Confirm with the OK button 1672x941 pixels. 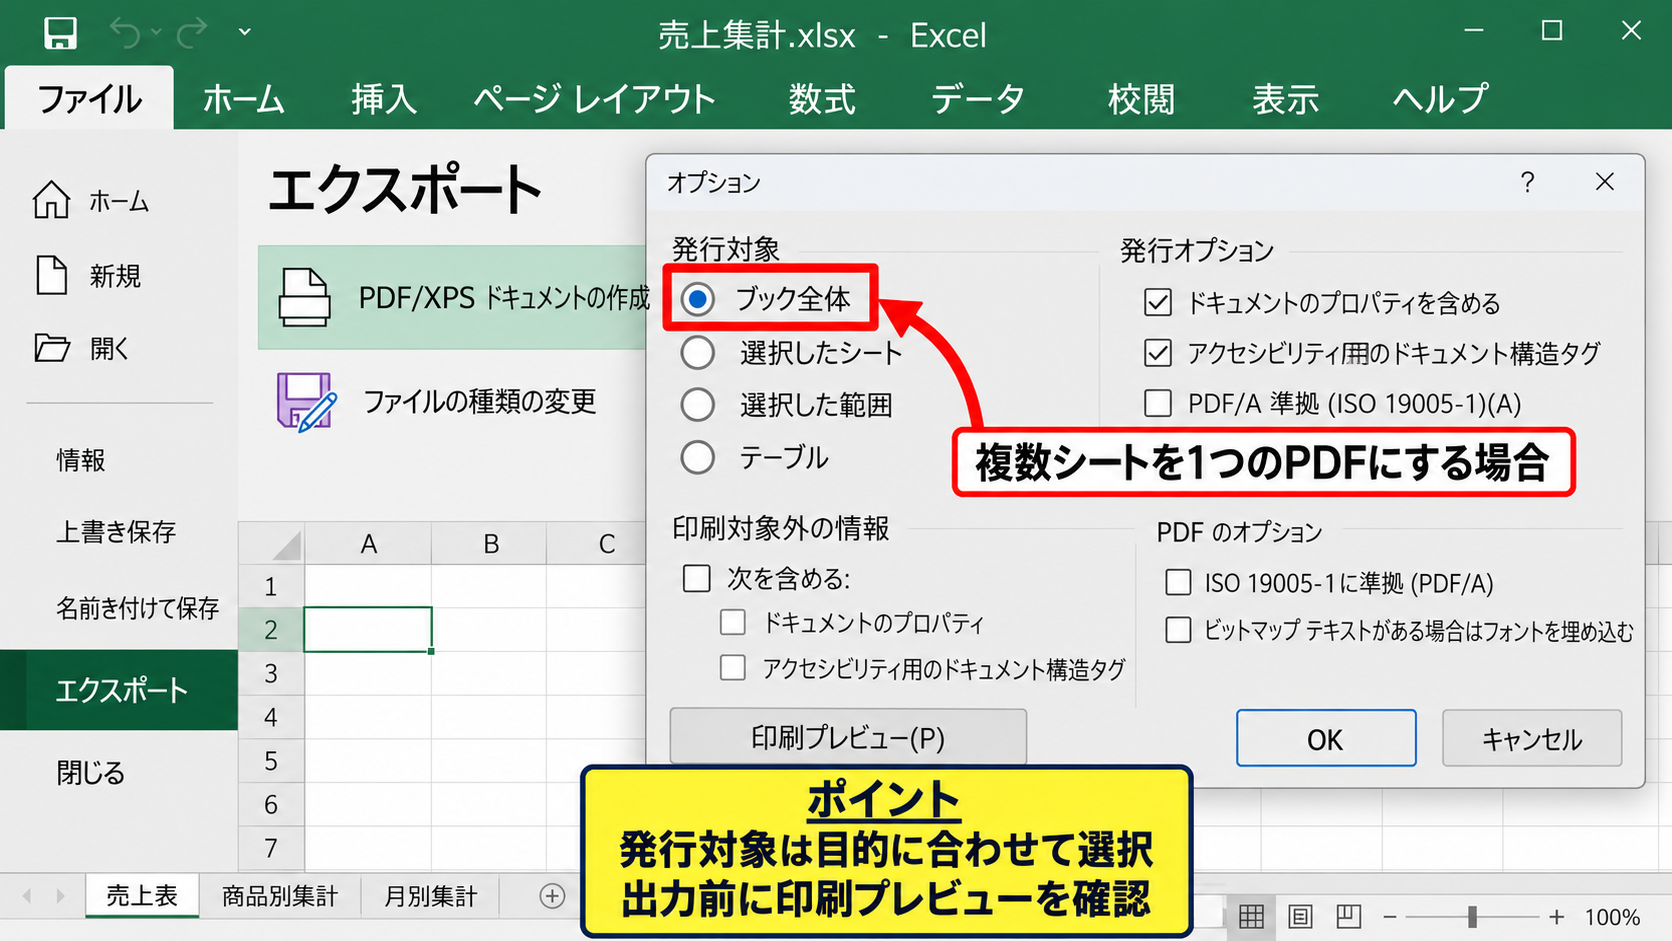(1326, 738)
